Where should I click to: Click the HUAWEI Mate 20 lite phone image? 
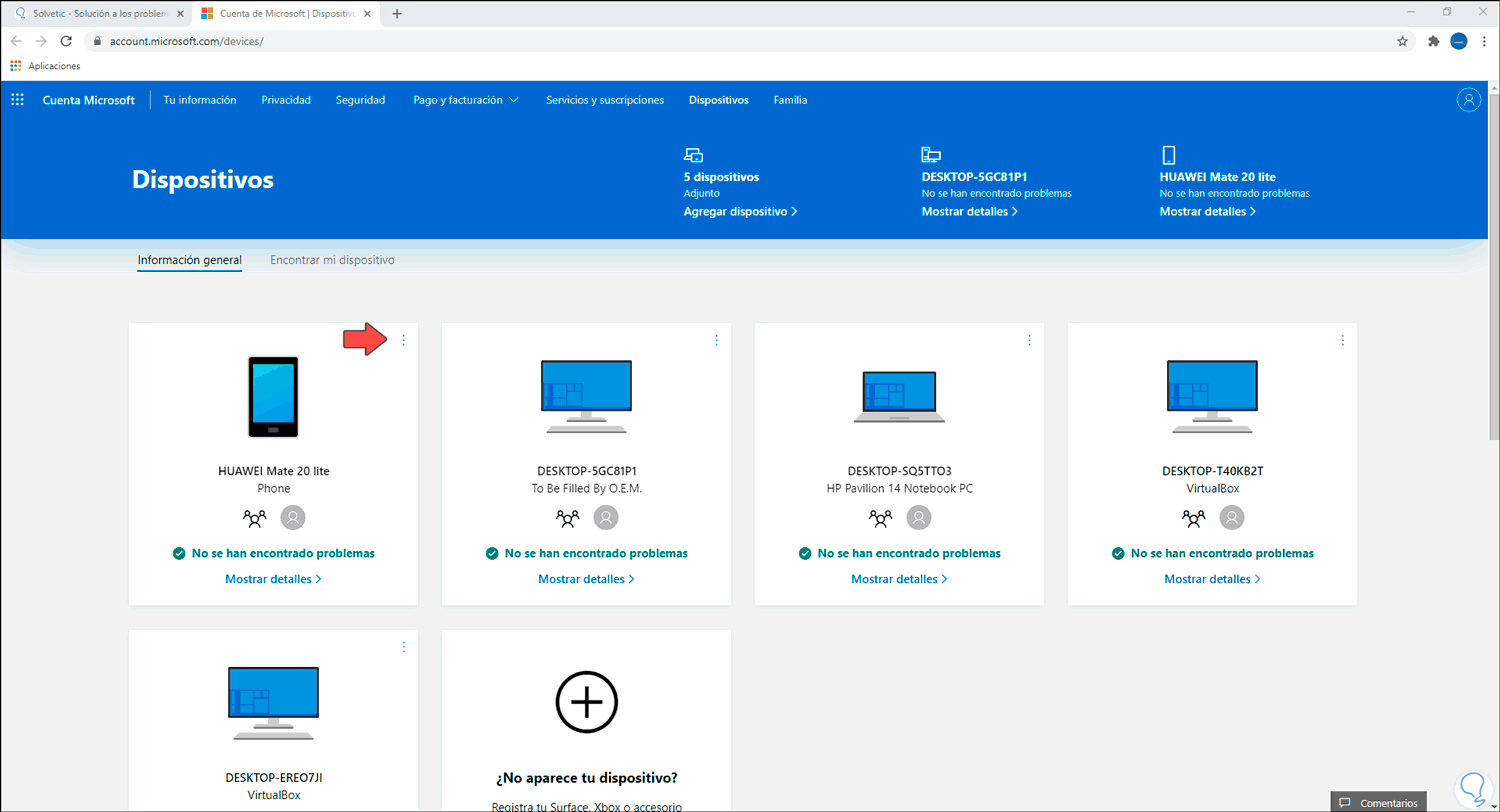(273, 397)
